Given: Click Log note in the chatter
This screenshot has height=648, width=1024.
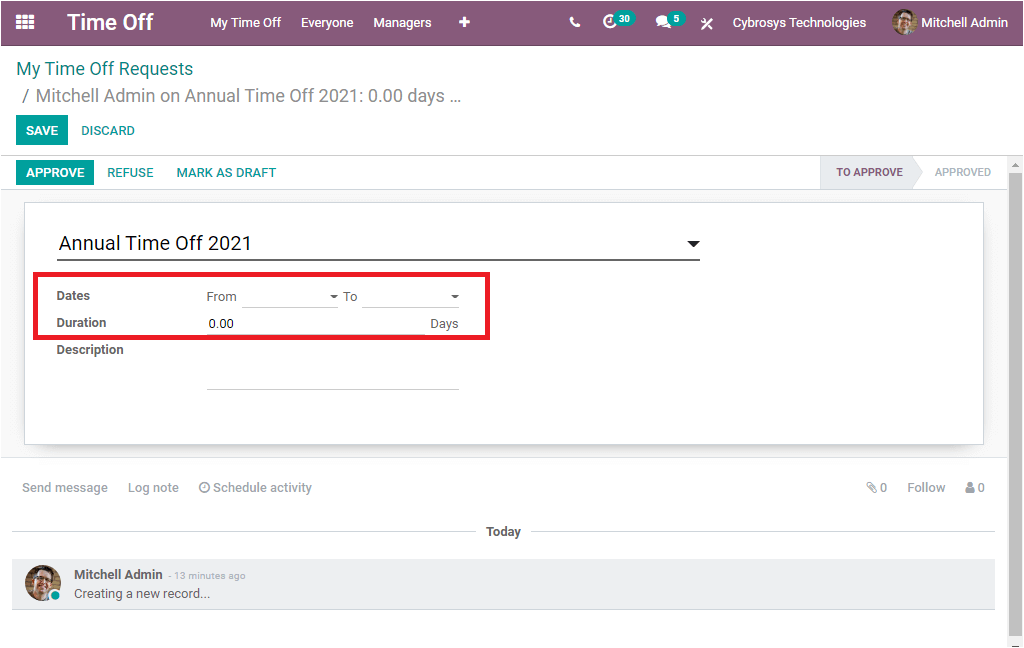Looking at the screenshot, I should pos(153,487).
